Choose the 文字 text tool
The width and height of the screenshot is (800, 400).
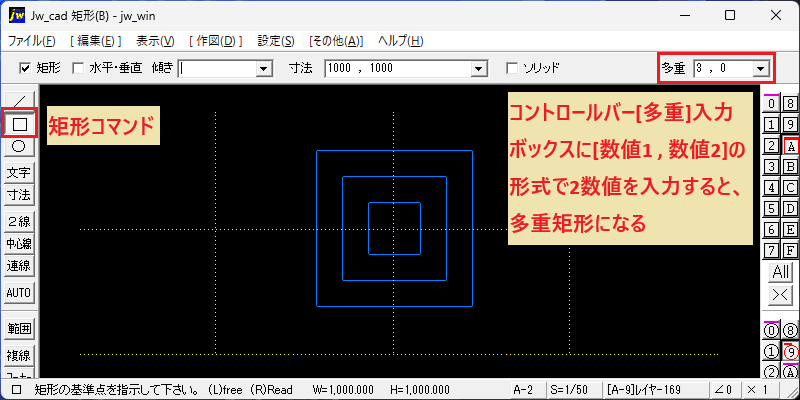(x=19, y=173)
